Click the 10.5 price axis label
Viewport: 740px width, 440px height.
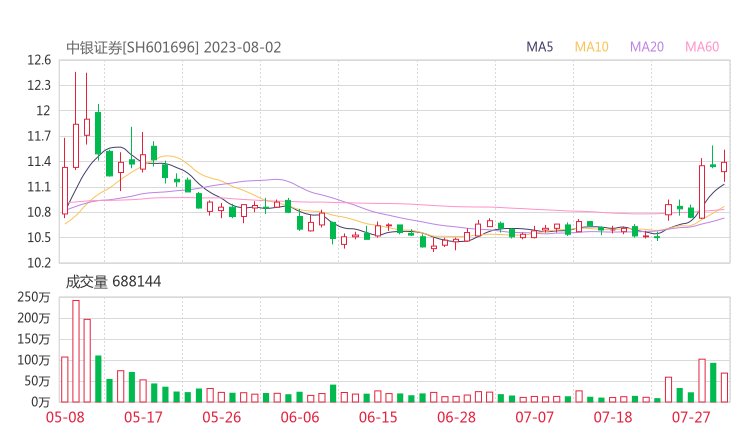(39, 238)
